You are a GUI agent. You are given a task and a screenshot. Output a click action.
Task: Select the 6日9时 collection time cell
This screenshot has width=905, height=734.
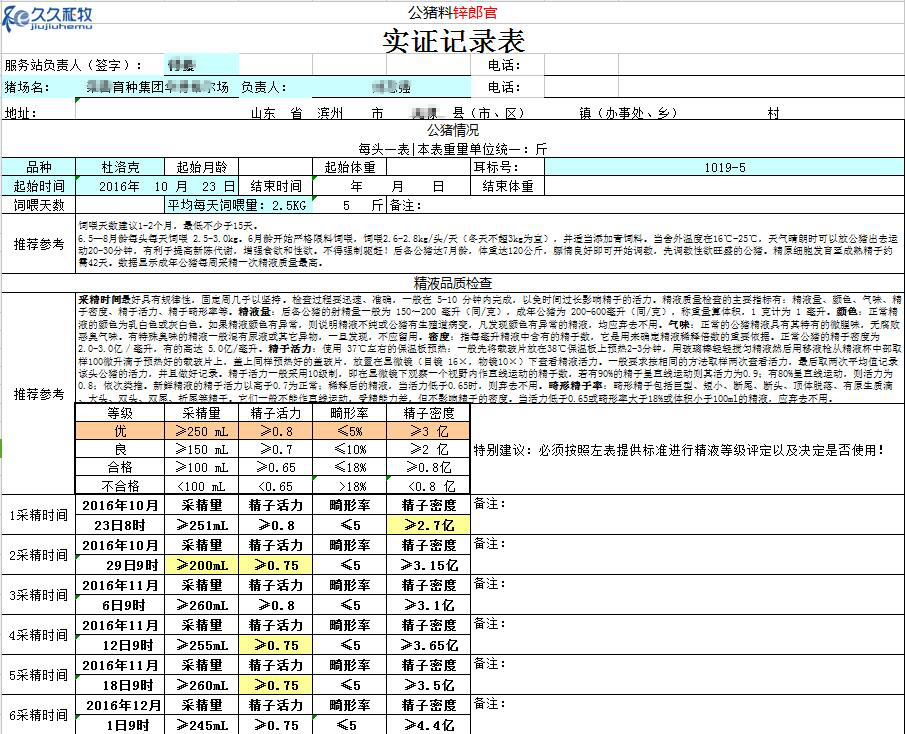click(x=120, y=605)
